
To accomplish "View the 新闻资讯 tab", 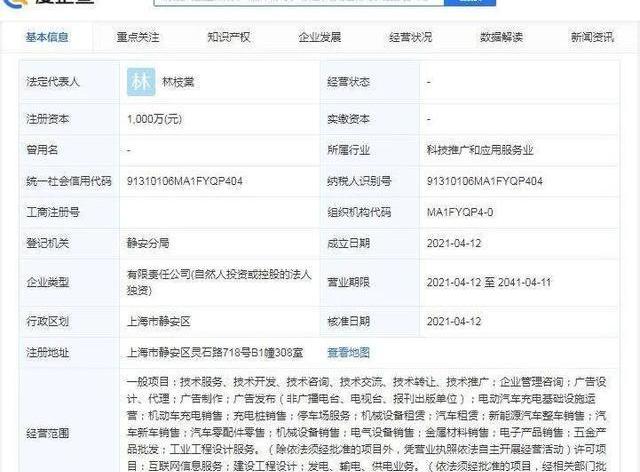I will (592, 37).
